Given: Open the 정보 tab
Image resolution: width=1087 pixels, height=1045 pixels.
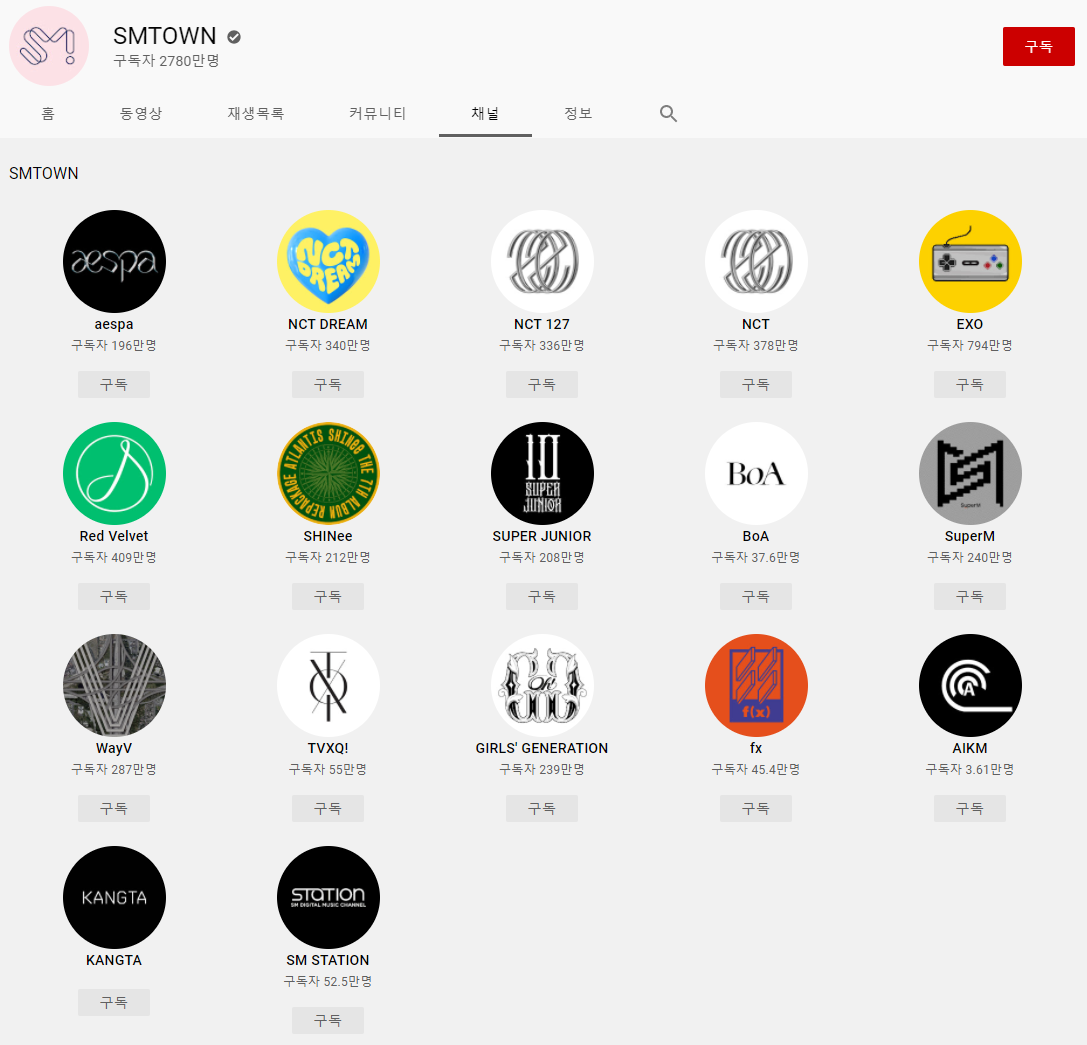Looking at the screenshot, I should click(578, 114).
